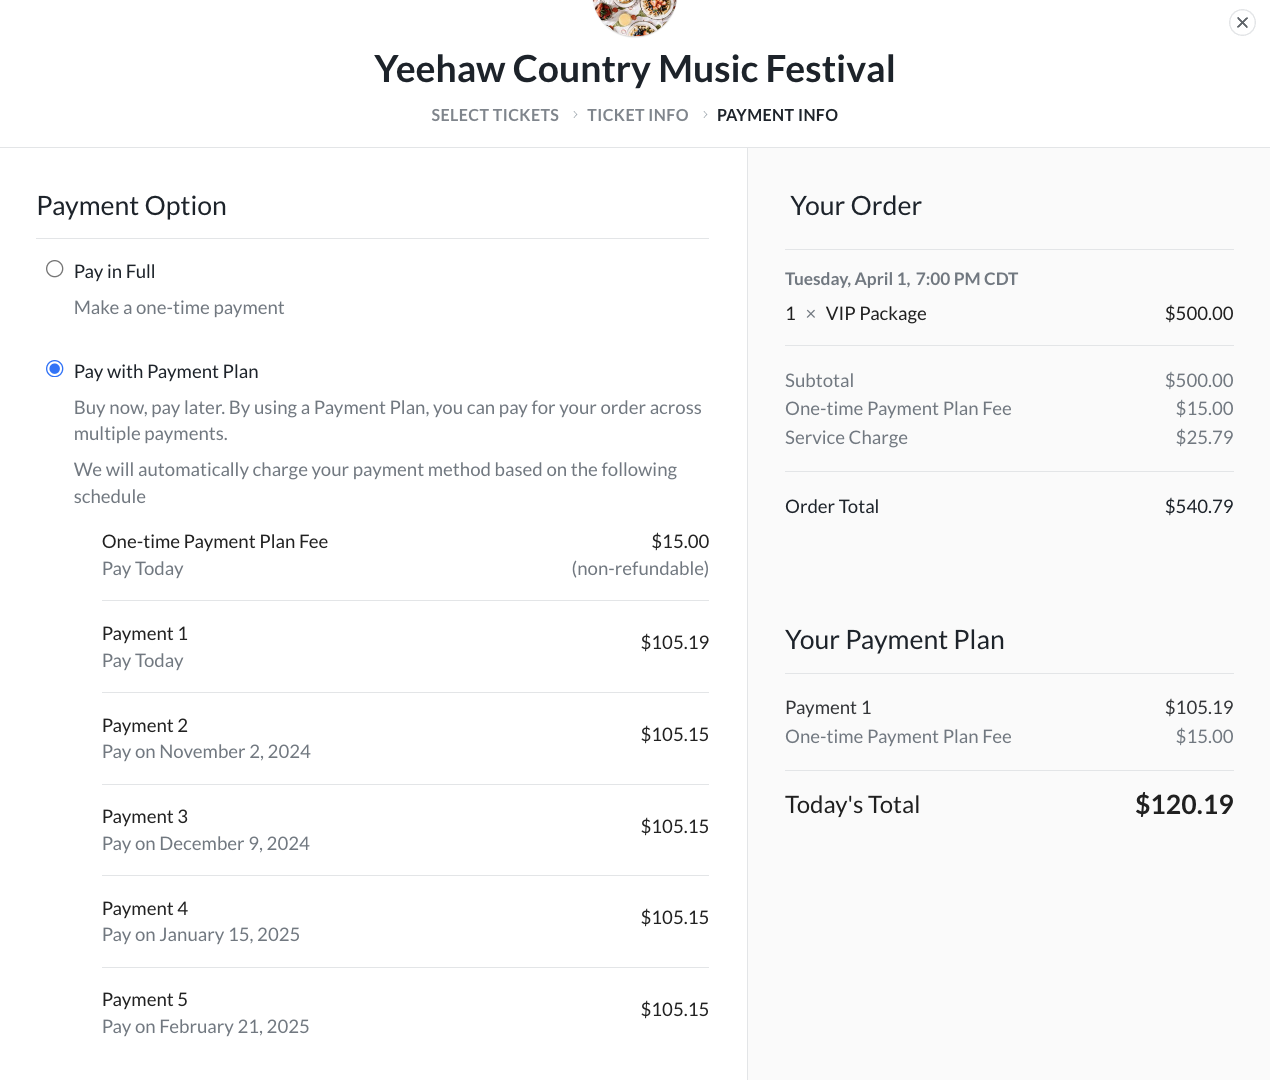Click the Today's Total amount $120.19
Screen dimensions: 1270x1080
pos(1184,804)
